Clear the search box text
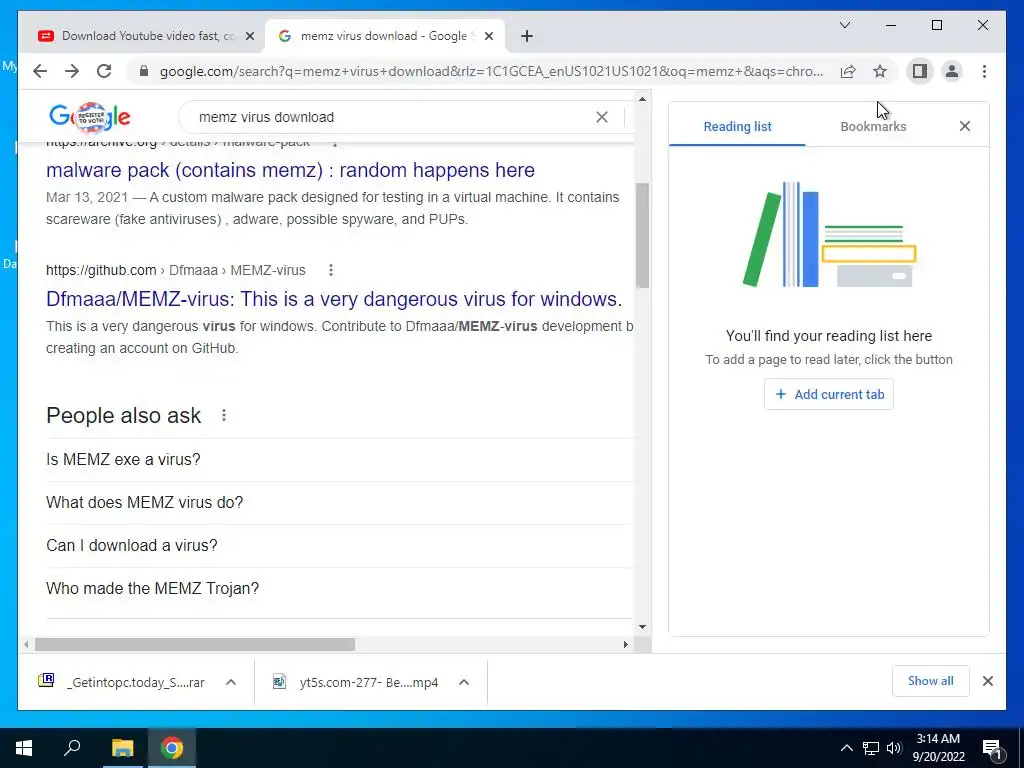Viewport: 1024px width, 768px height. [601, 117]
